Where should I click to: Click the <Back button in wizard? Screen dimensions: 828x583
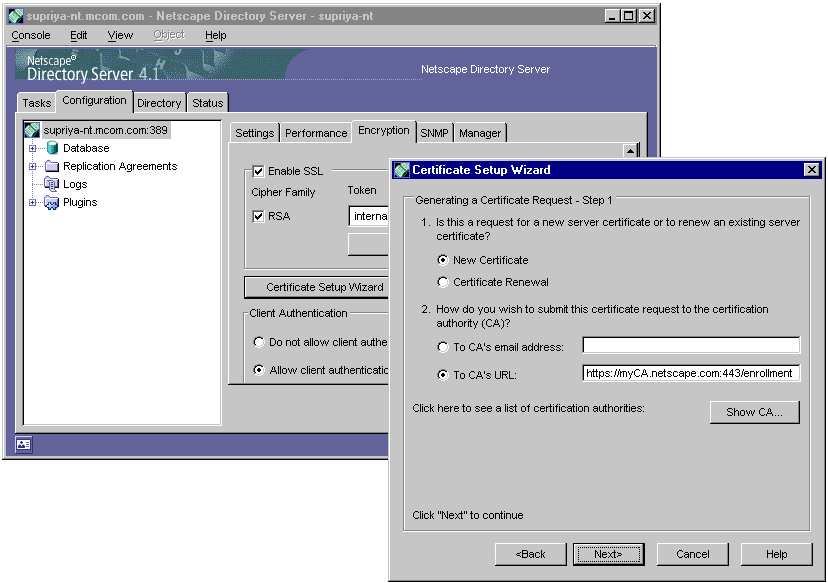point(530,554)
